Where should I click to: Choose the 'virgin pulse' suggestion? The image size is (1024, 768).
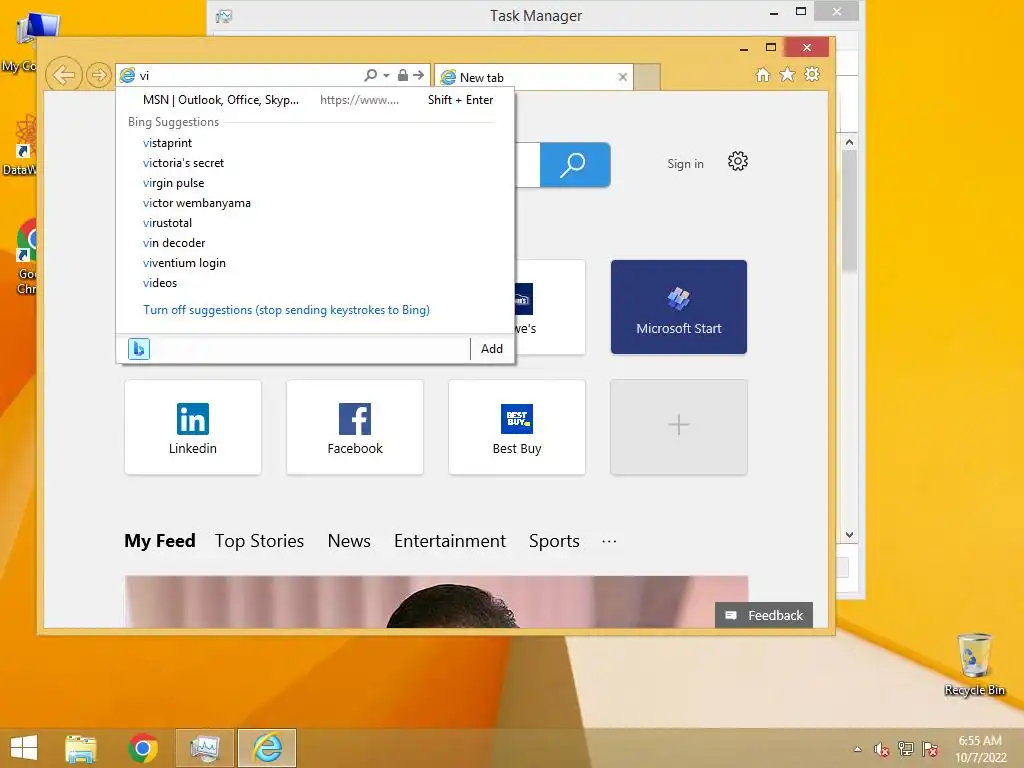coord(173,184)
